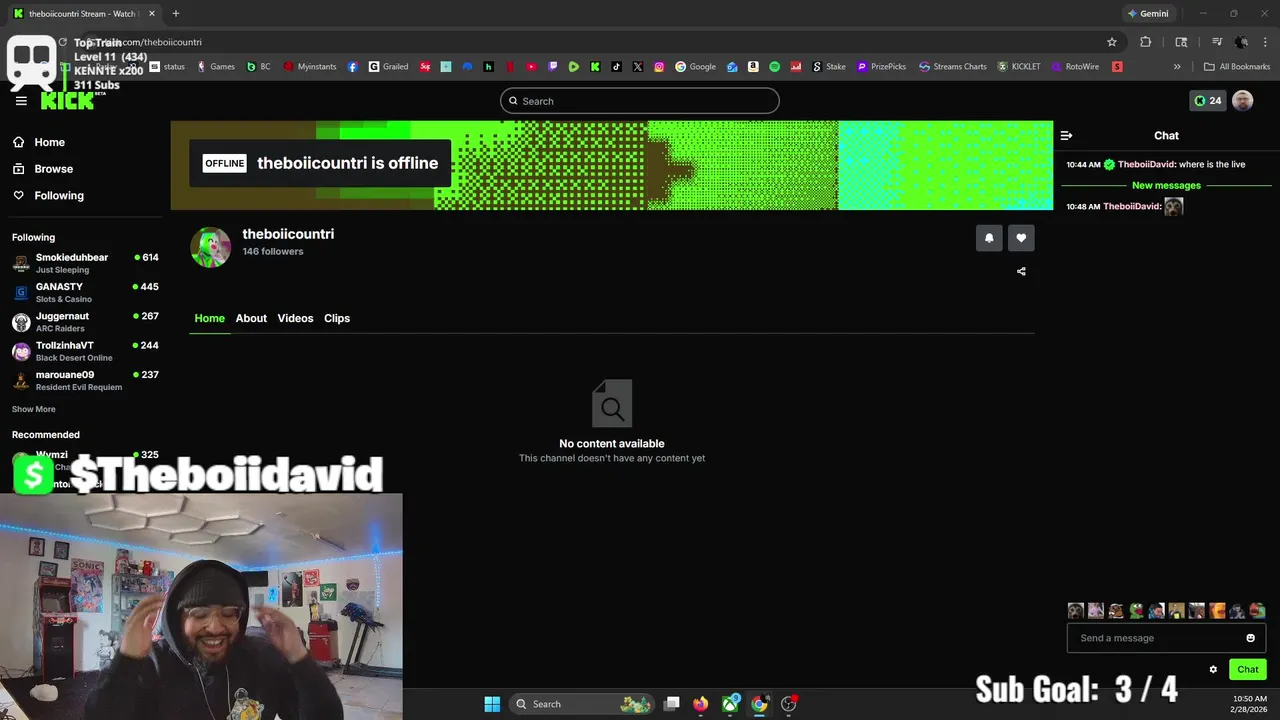Open the X bookmark icon
1280x720 pixels.
click(638, 67)
